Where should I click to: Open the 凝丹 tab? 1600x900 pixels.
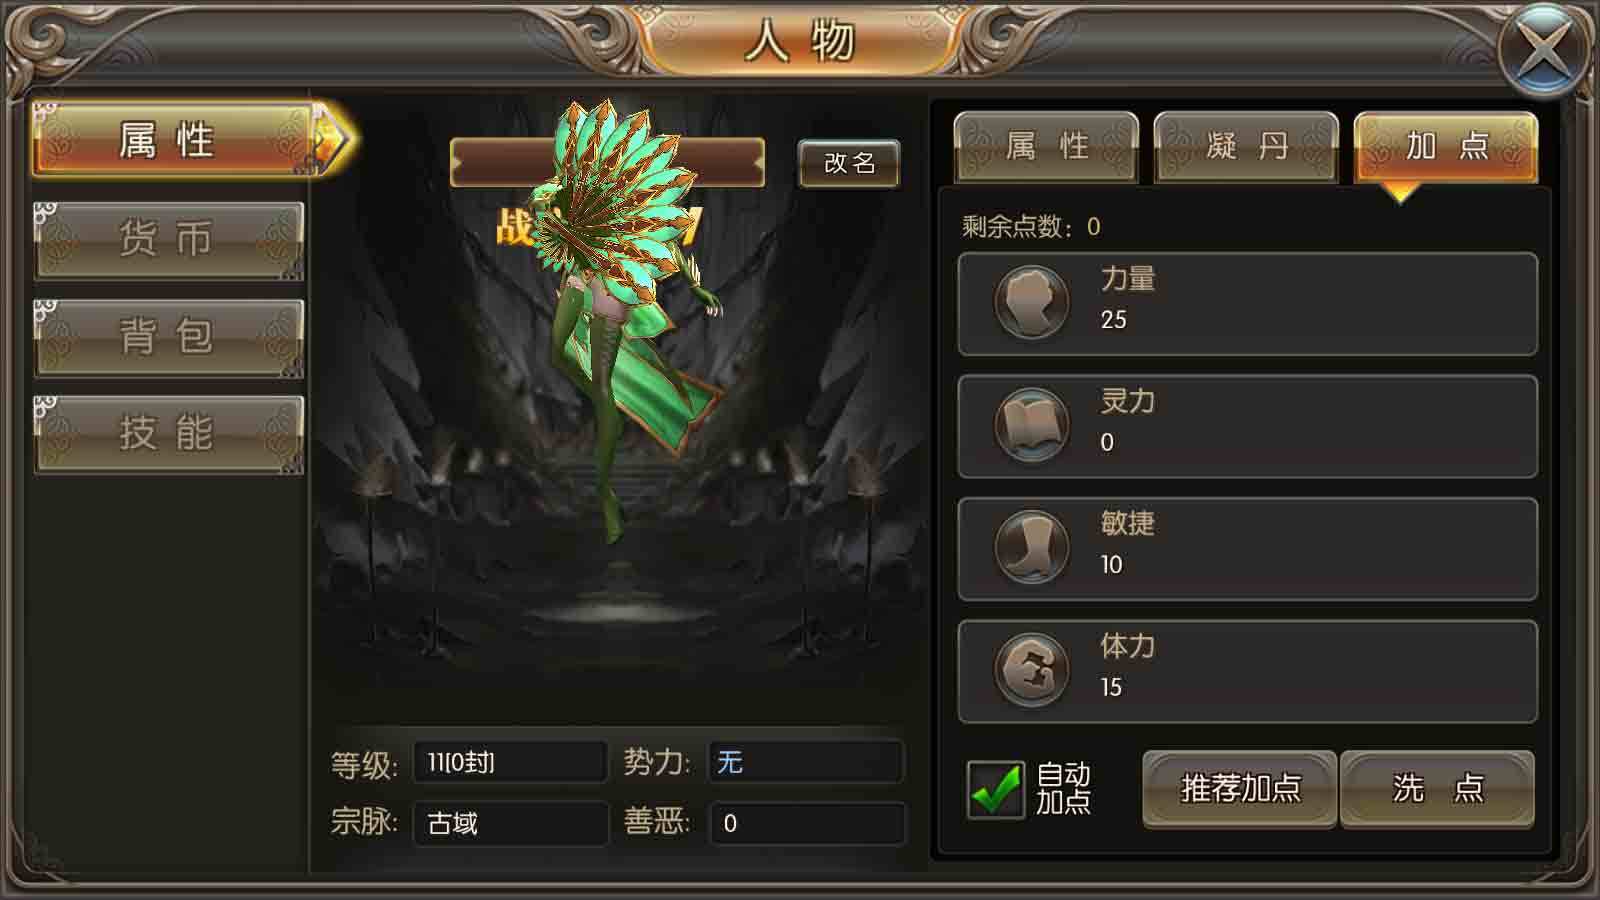click(x=1246, y=147)
